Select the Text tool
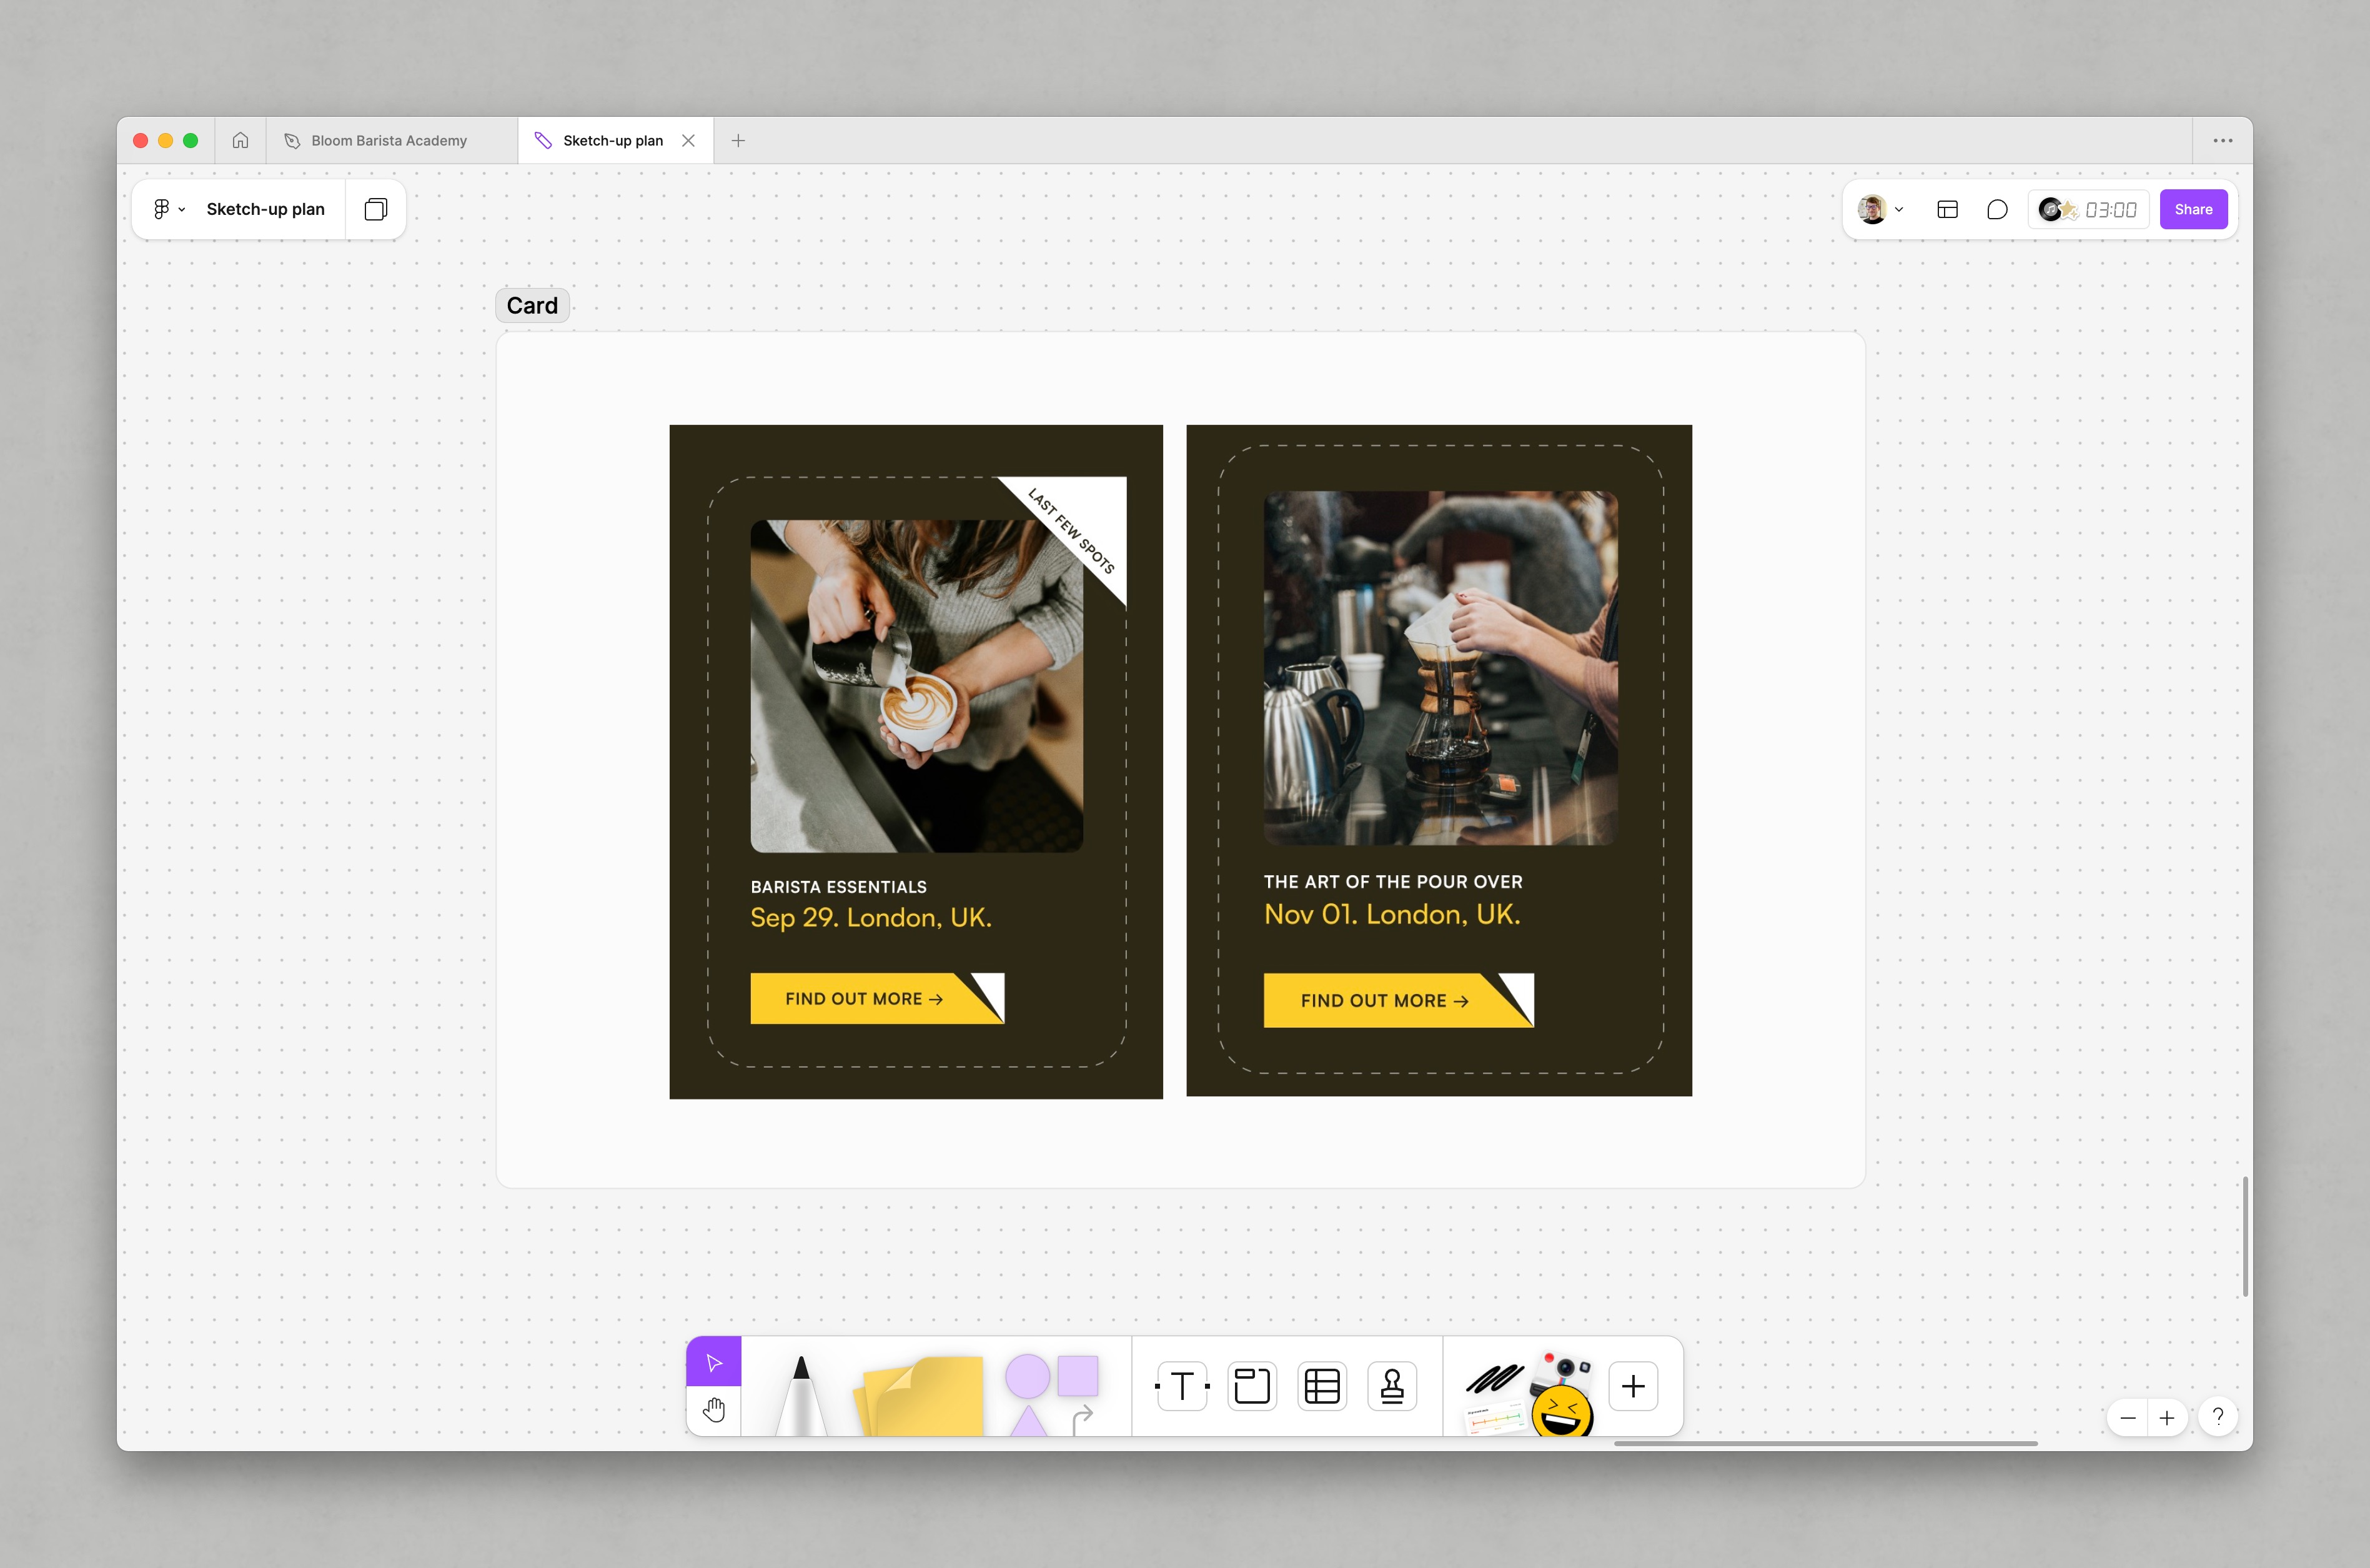Viewport: 2370px width, 1568px height. [1182, 1386]
